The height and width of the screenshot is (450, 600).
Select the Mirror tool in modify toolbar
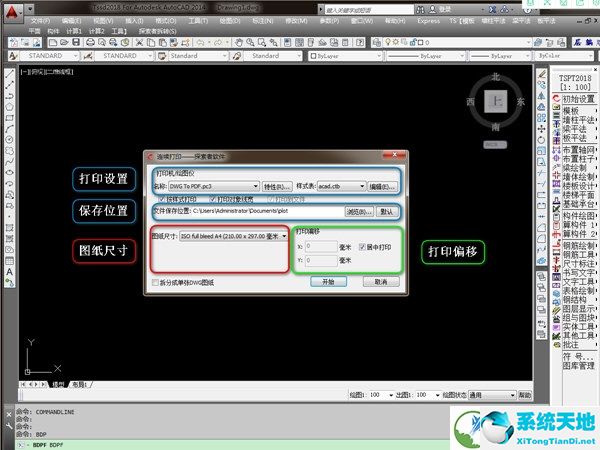pos(541,96)
